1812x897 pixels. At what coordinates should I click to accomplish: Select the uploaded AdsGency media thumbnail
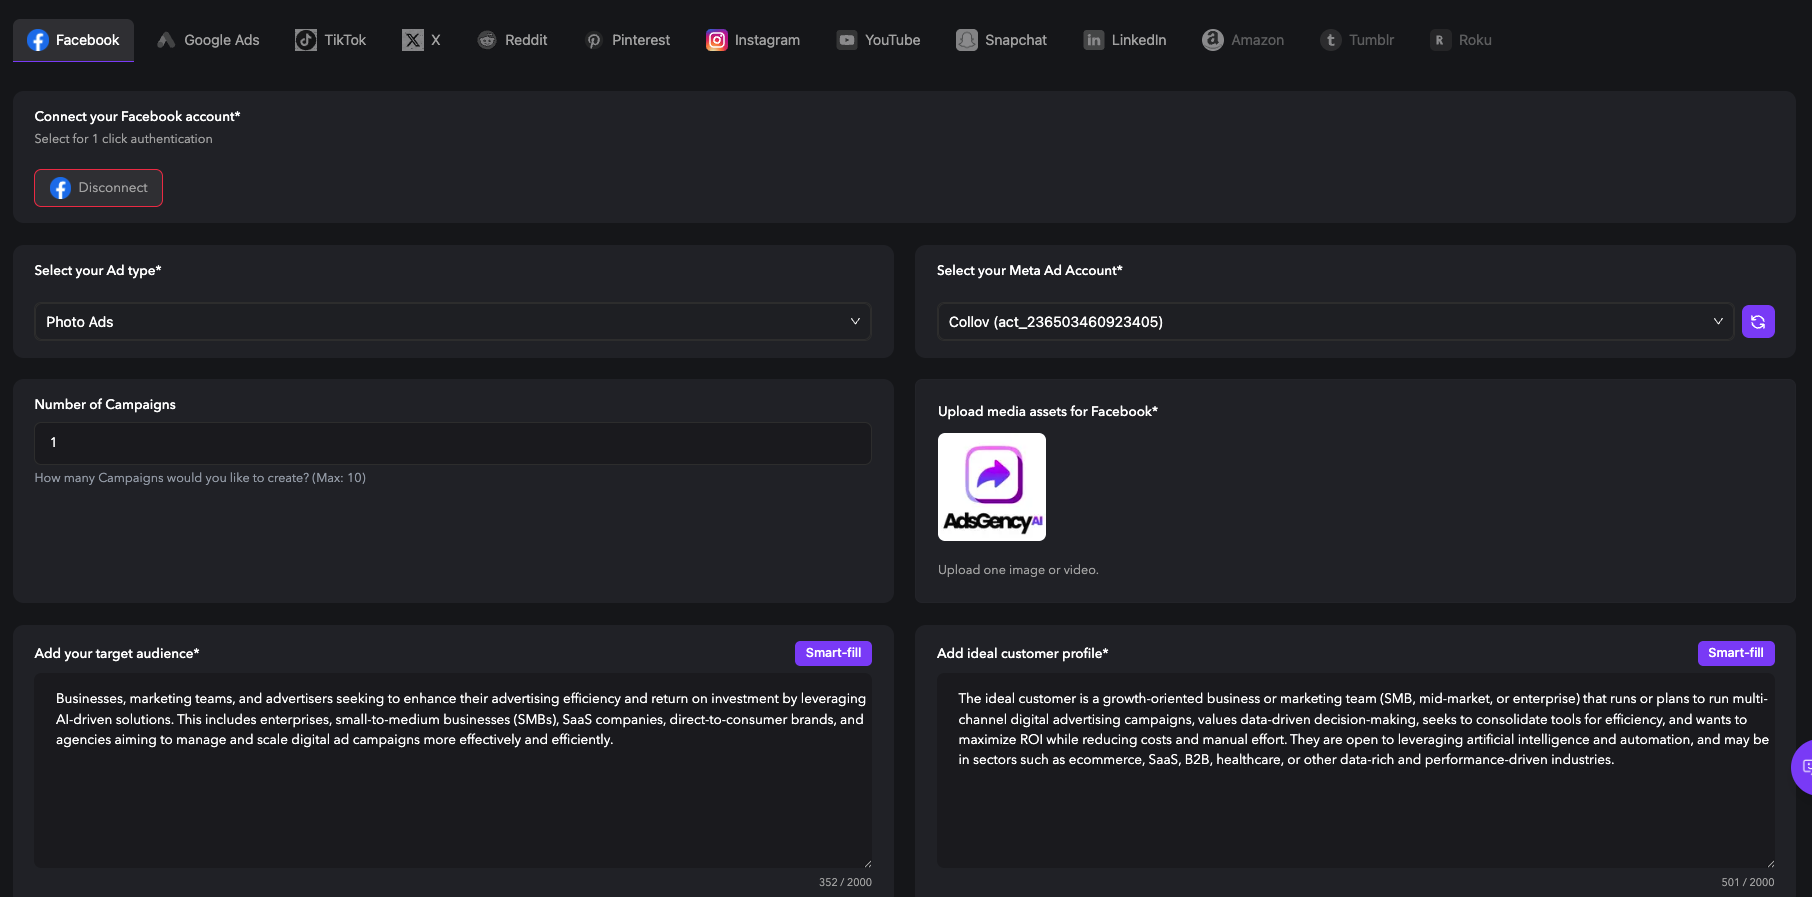[x=992, y=487]
